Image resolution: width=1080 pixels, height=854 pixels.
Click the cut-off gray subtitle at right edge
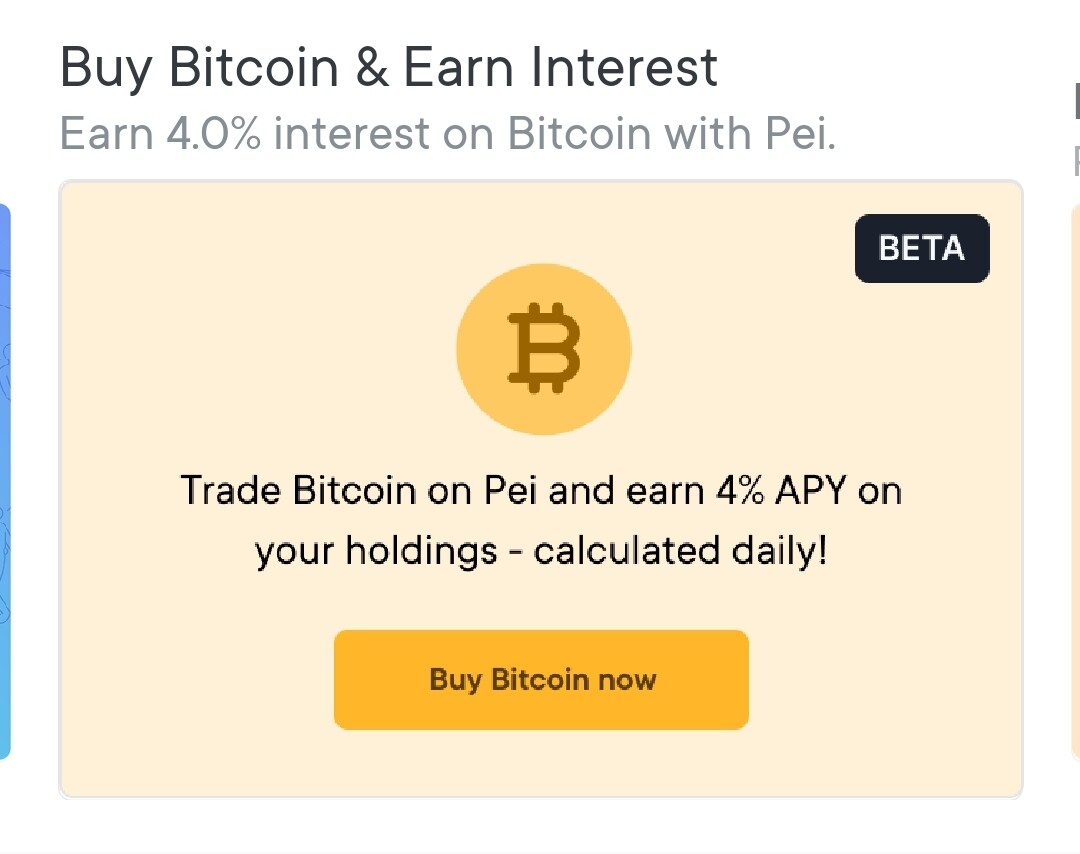[x=1077, y=162]
